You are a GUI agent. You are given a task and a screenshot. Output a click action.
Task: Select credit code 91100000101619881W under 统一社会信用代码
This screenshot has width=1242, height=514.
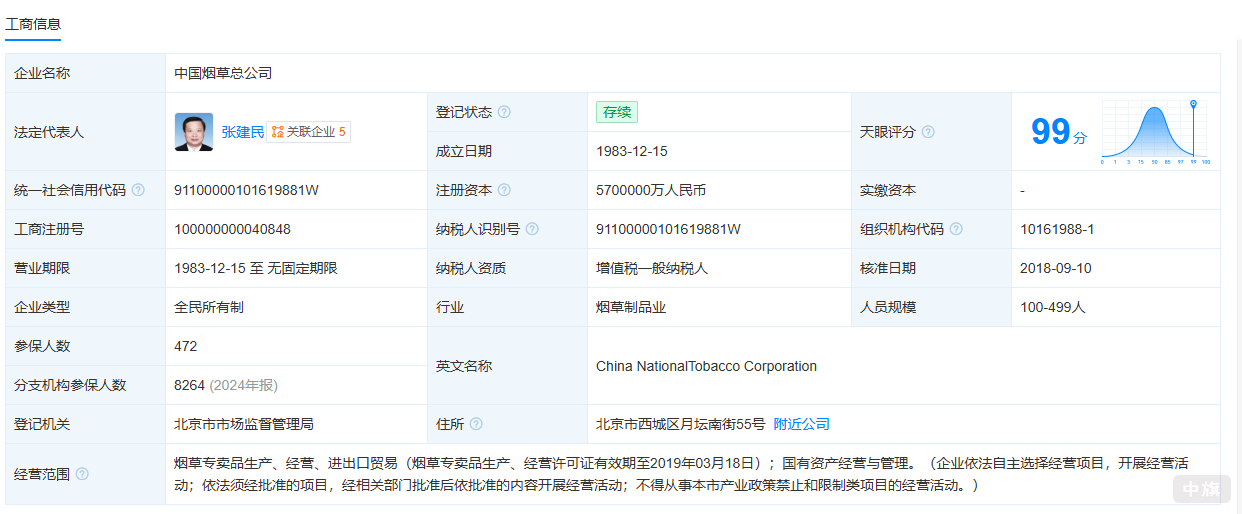coord(246,190)
